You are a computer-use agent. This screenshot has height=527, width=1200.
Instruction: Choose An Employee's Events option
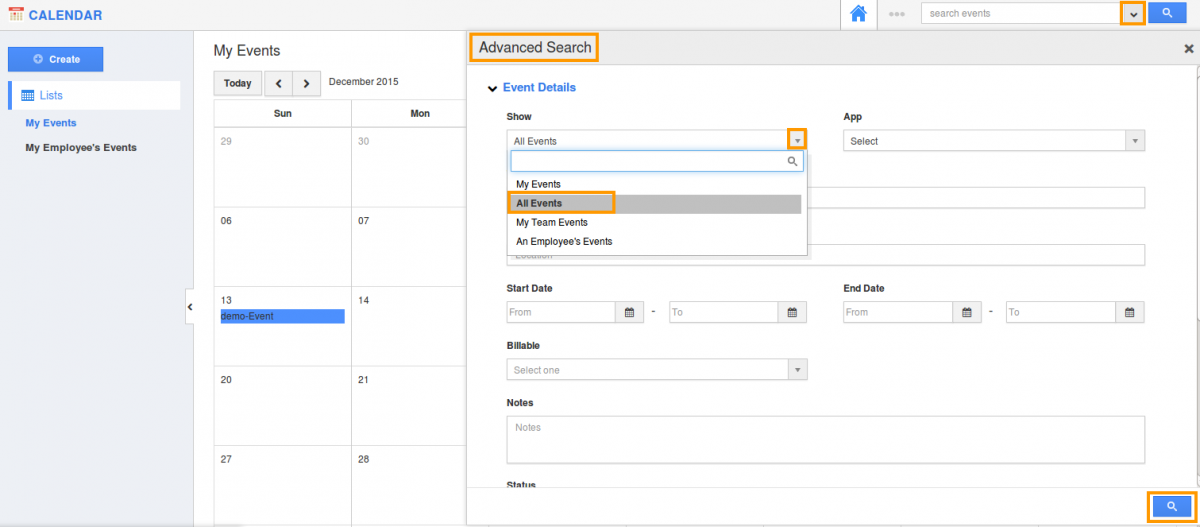(564, 241)
